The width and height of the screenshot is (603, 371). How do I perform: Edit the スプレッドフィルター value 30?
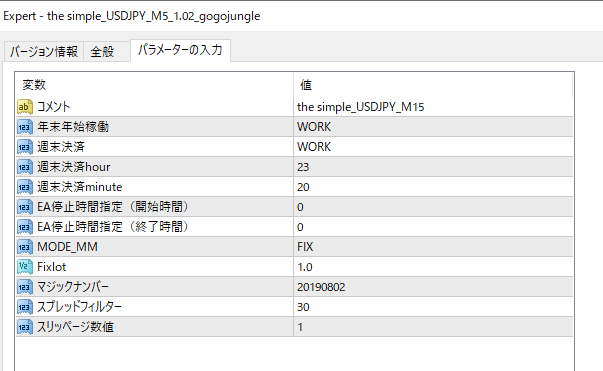point(433,307)
